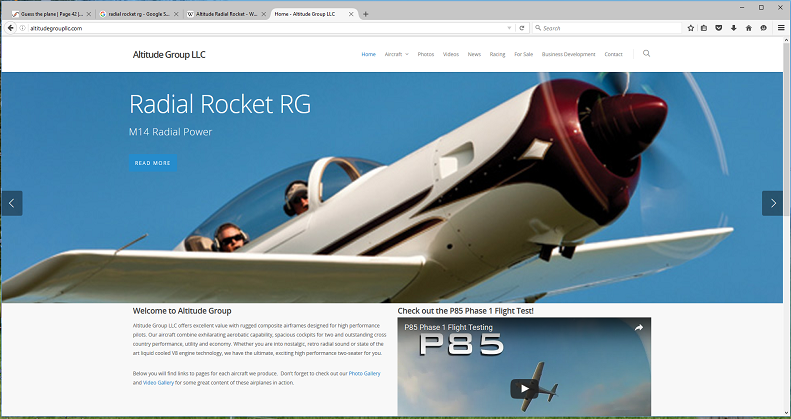The width and height of the screenshot is (791, 419).
Task: Maximize the Firefox window
Action: tap(761, 7)
